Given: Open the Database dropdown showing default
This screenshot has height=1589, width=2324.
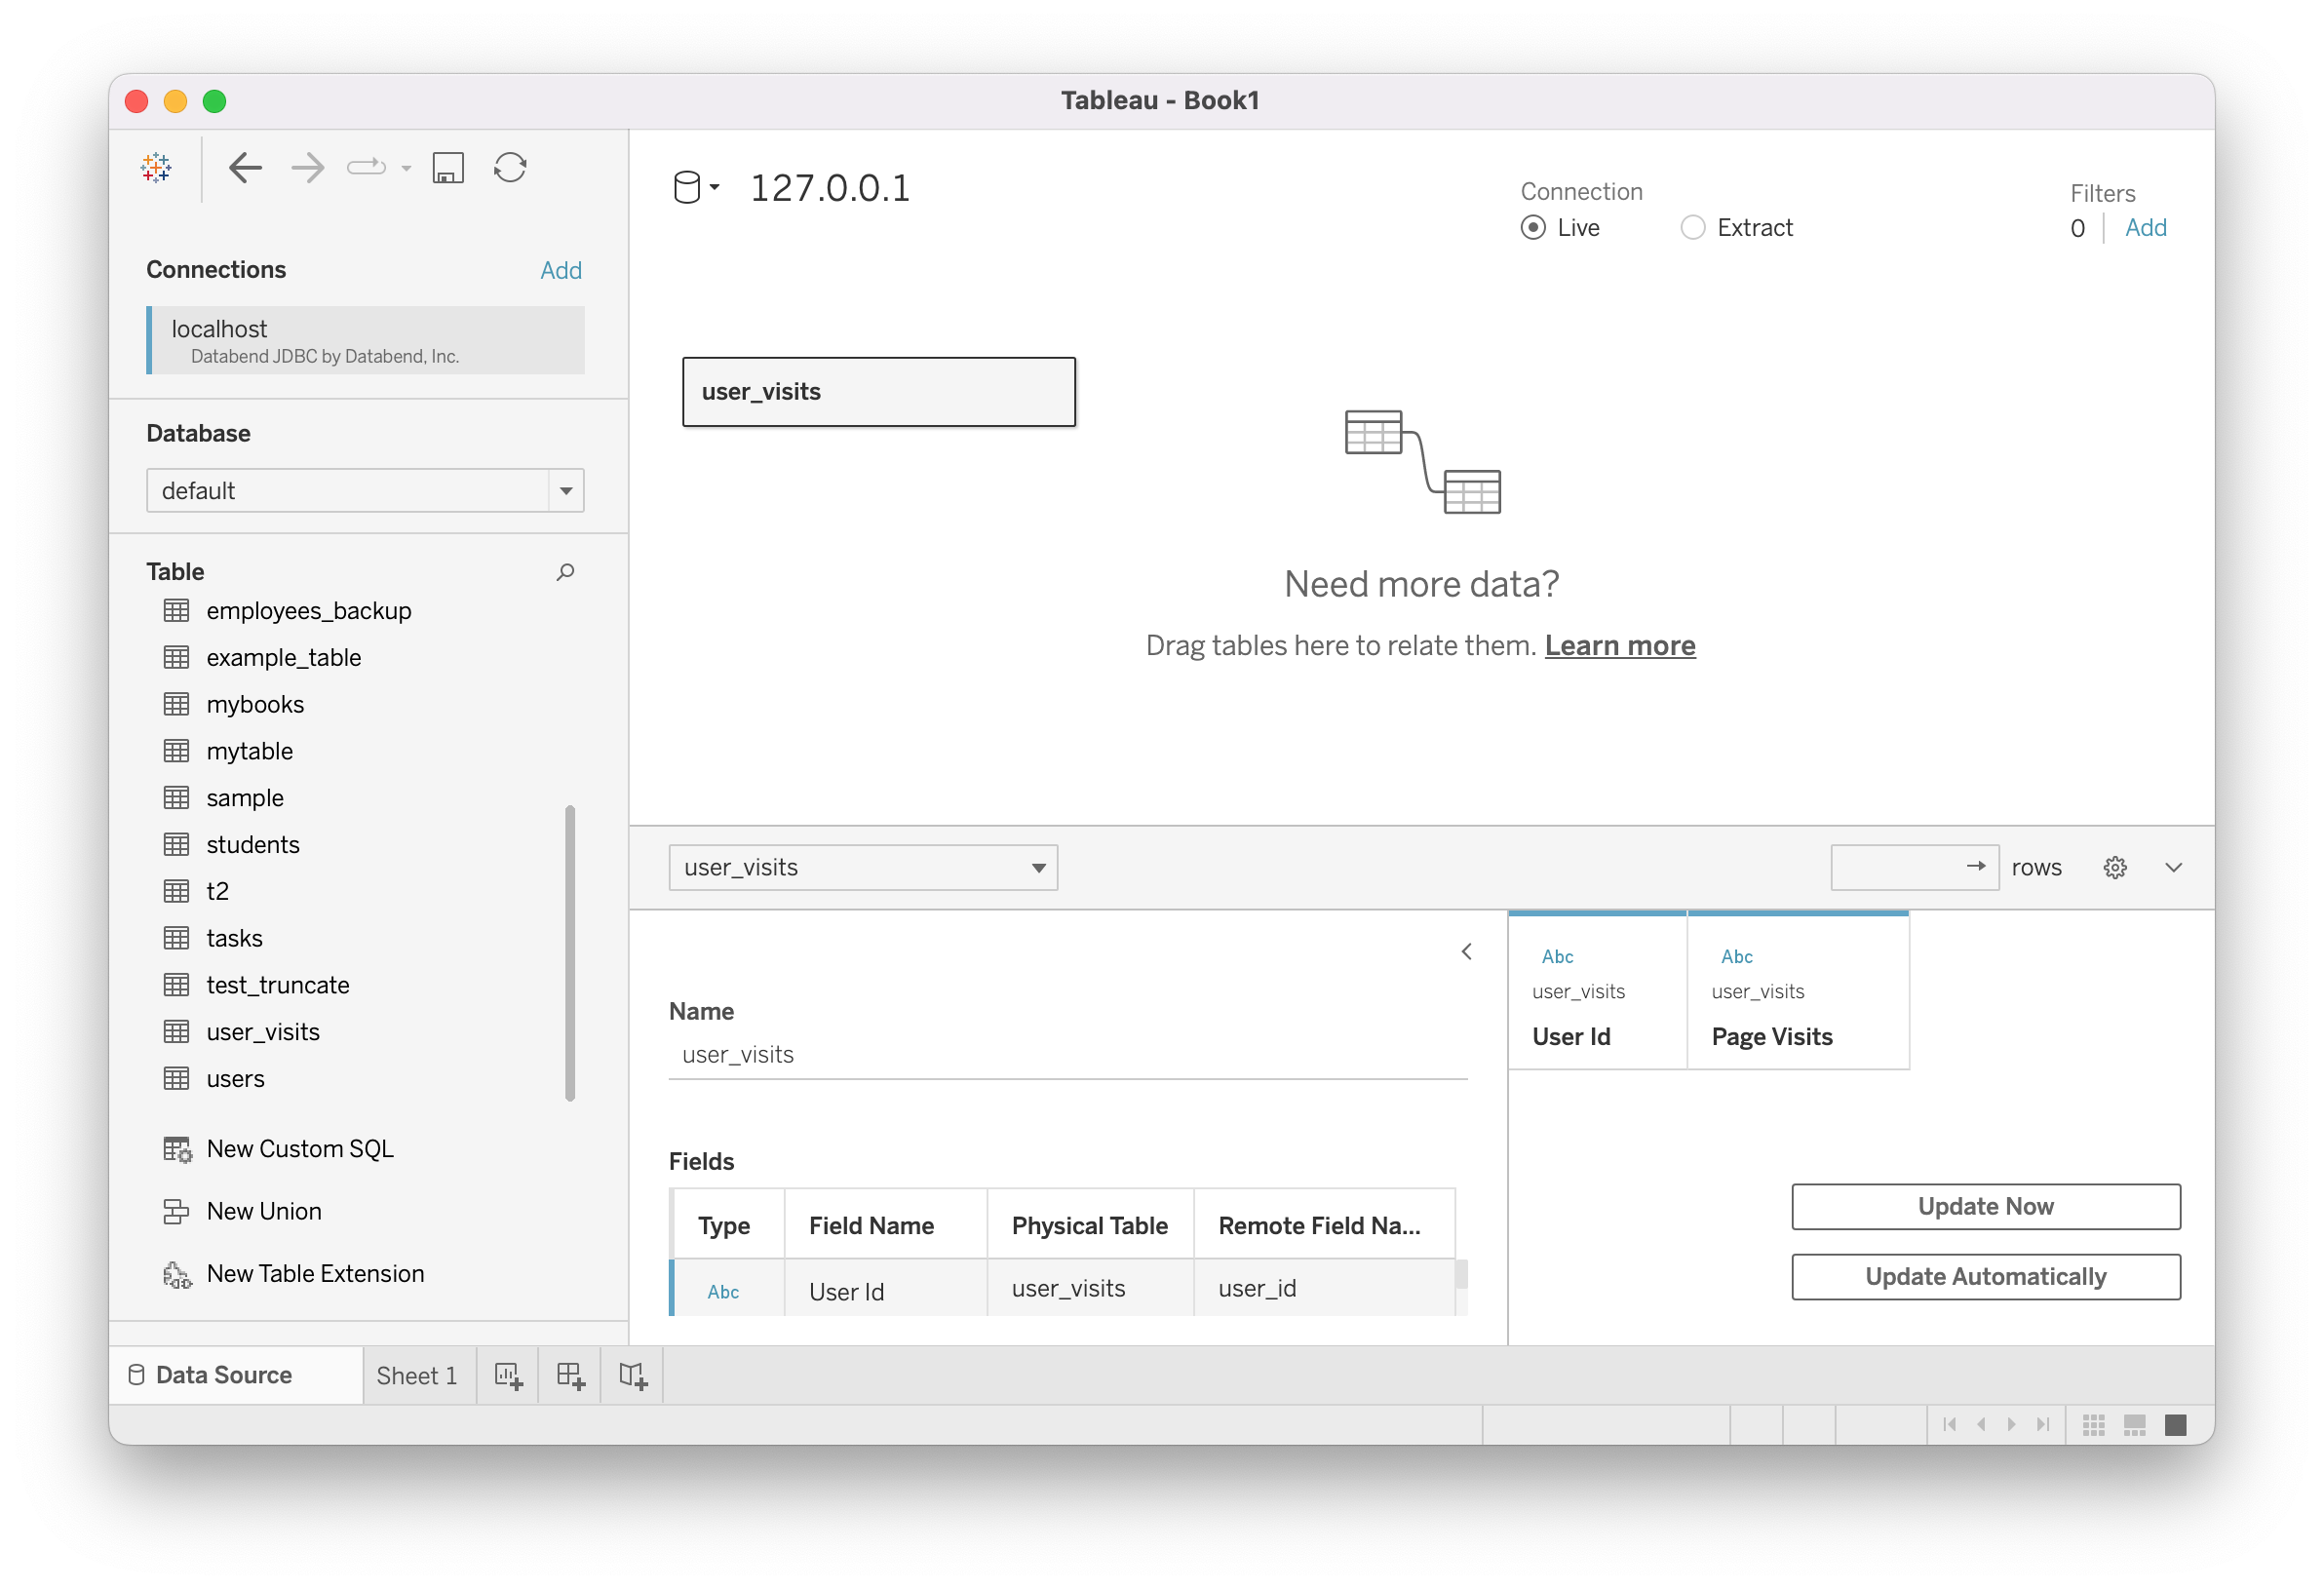Looking at the screenshot, I should (365, 491).
